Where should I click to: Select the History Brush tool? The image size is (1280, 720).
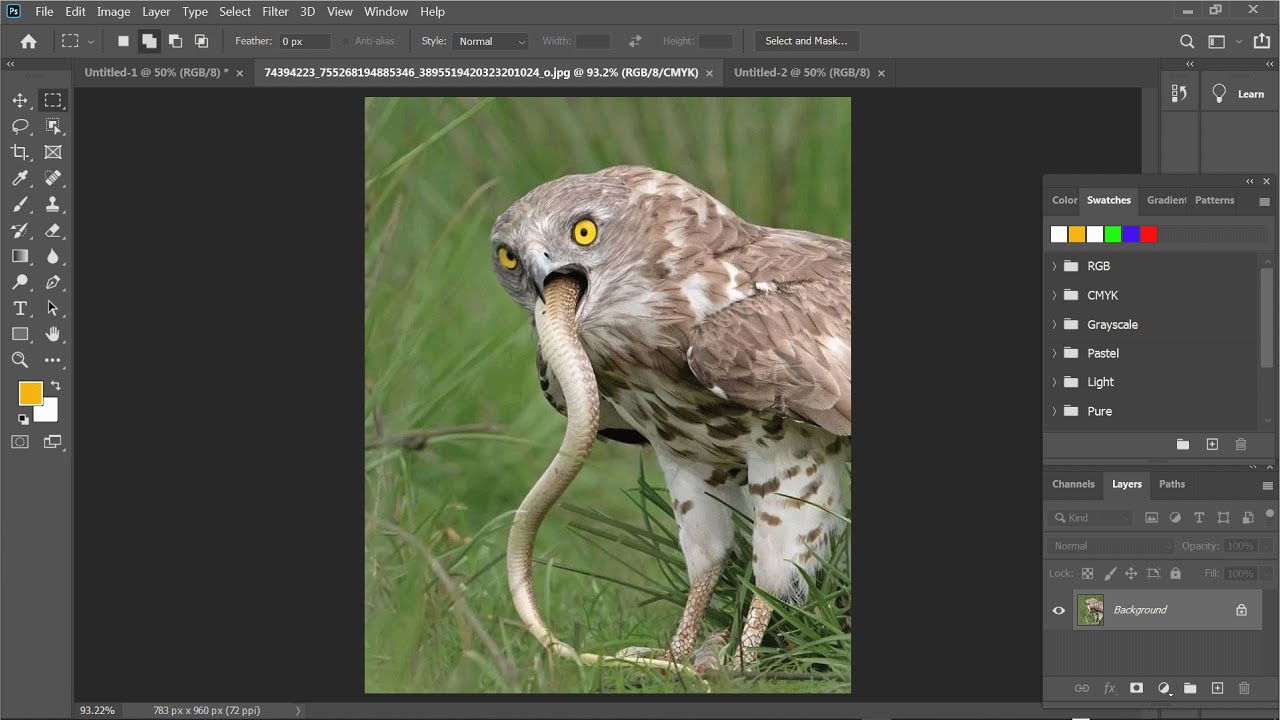20,230
